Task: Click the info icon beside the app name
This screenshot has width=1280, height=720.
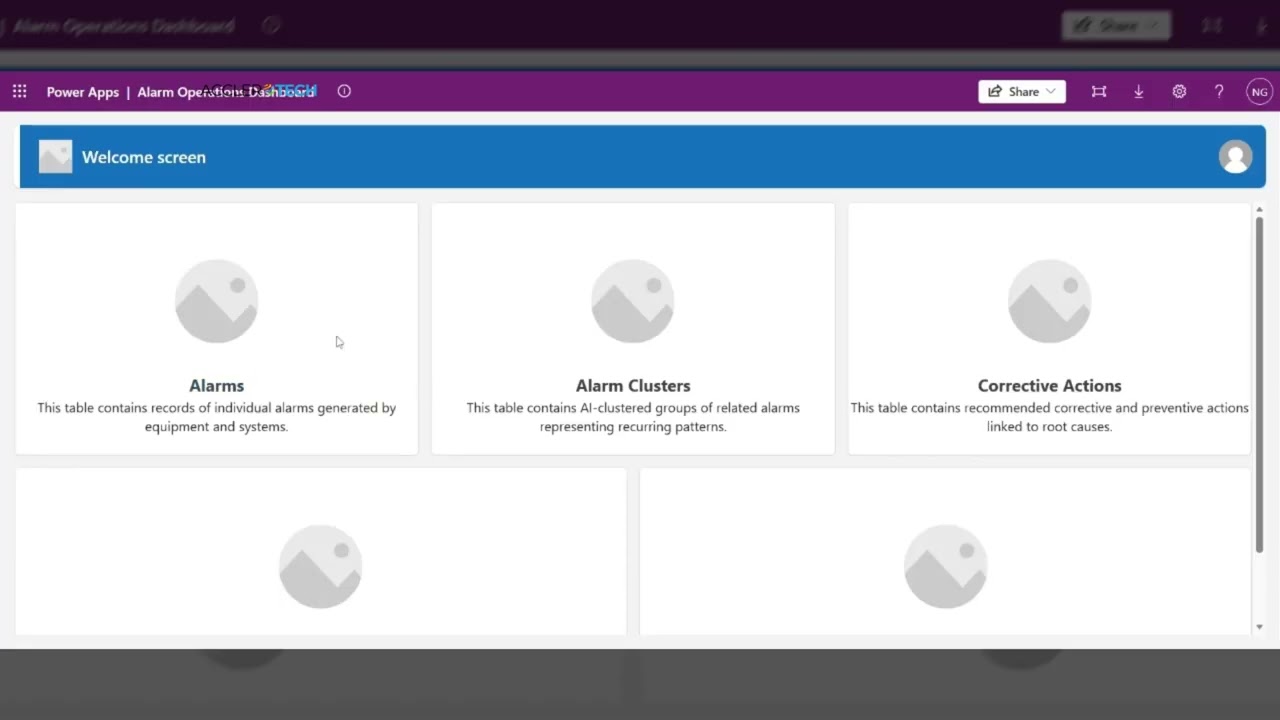Action: coord(344,91)
